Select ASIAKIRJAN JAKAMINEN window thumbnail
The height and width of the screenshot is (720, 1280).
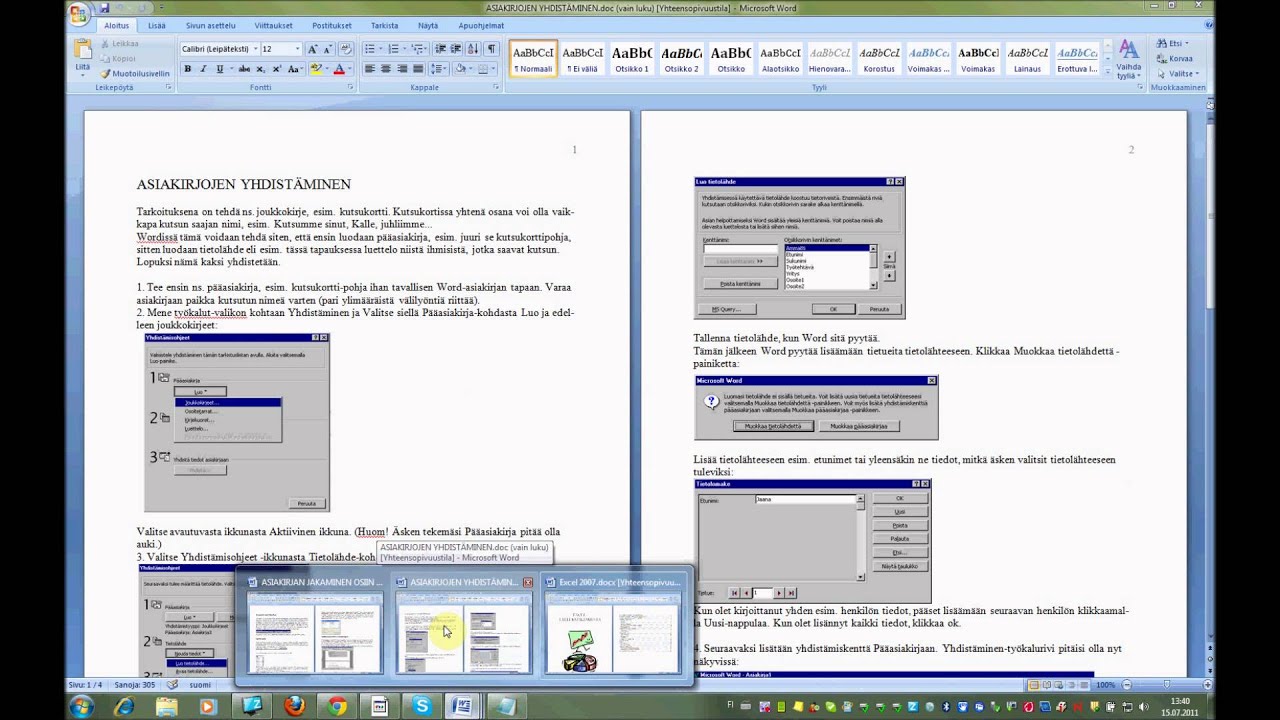[315, 625]
